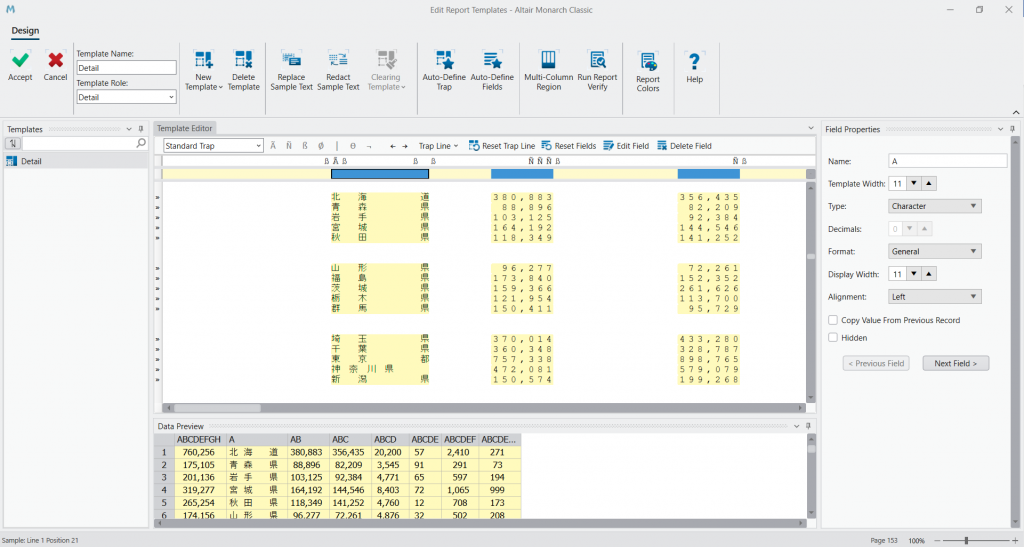Click the move trap left arrow
Screen dimensions: 1024x547
point(392,146)
